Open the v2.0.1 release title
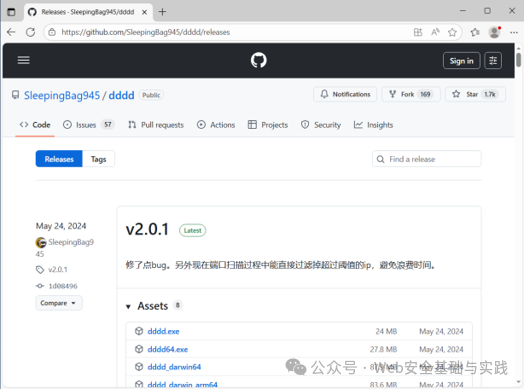The width and height of the screenshot is (525, 389). pyautogui.click(x=147, y=230)
